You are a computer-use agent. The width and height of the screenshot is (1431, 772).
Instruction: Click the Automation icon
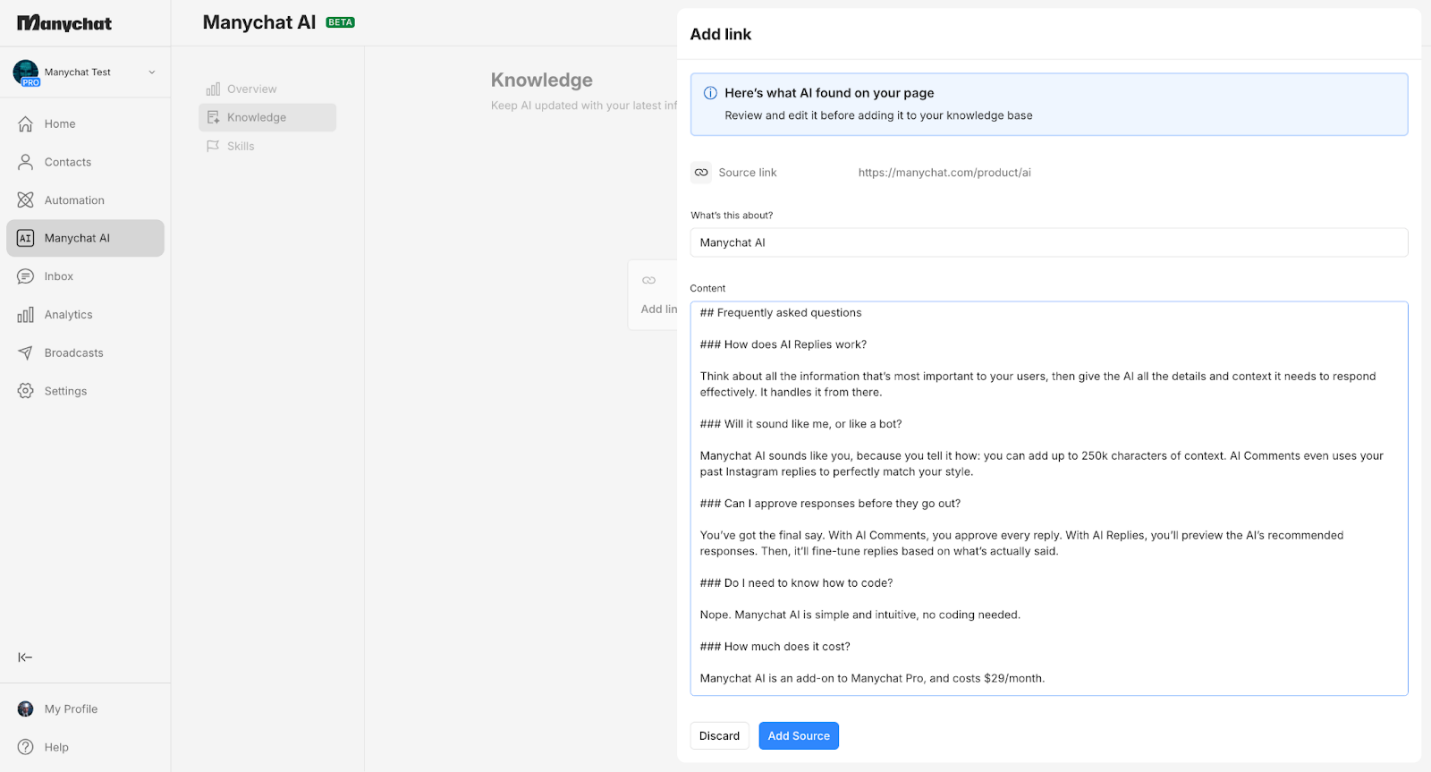[x=26, y=200]
